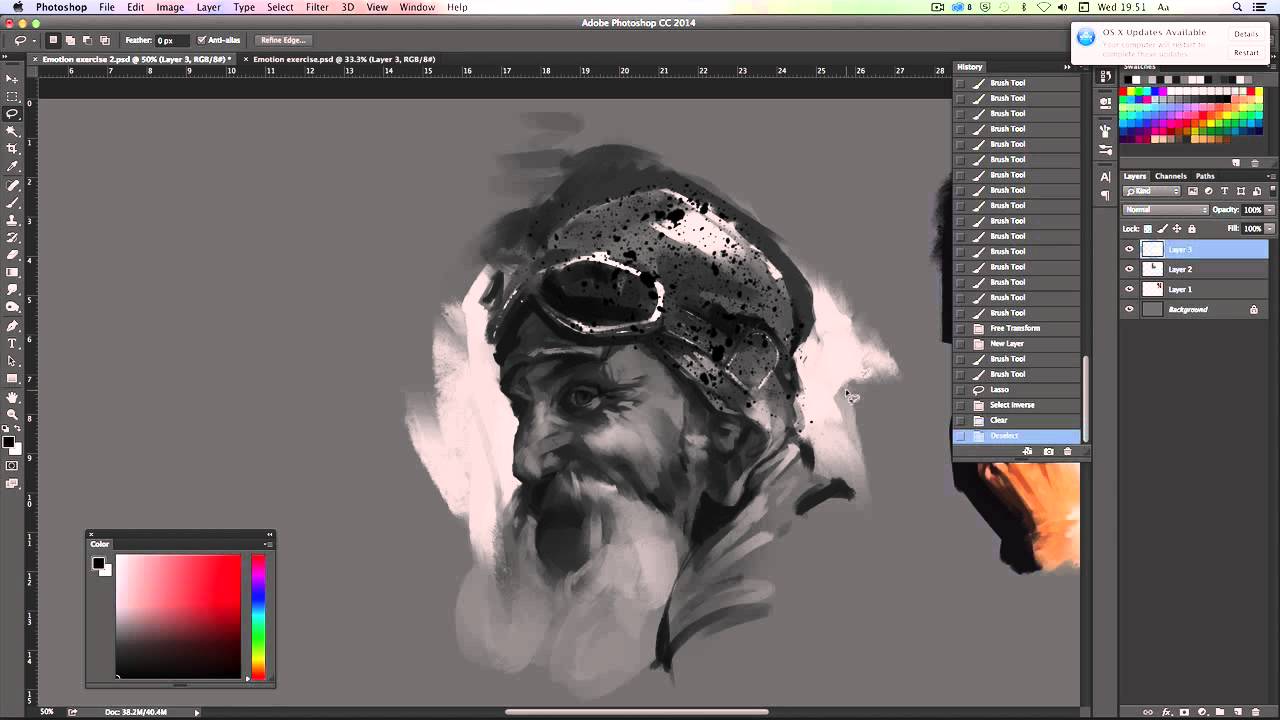Select the Clone Stamp tool

(12, 220)
